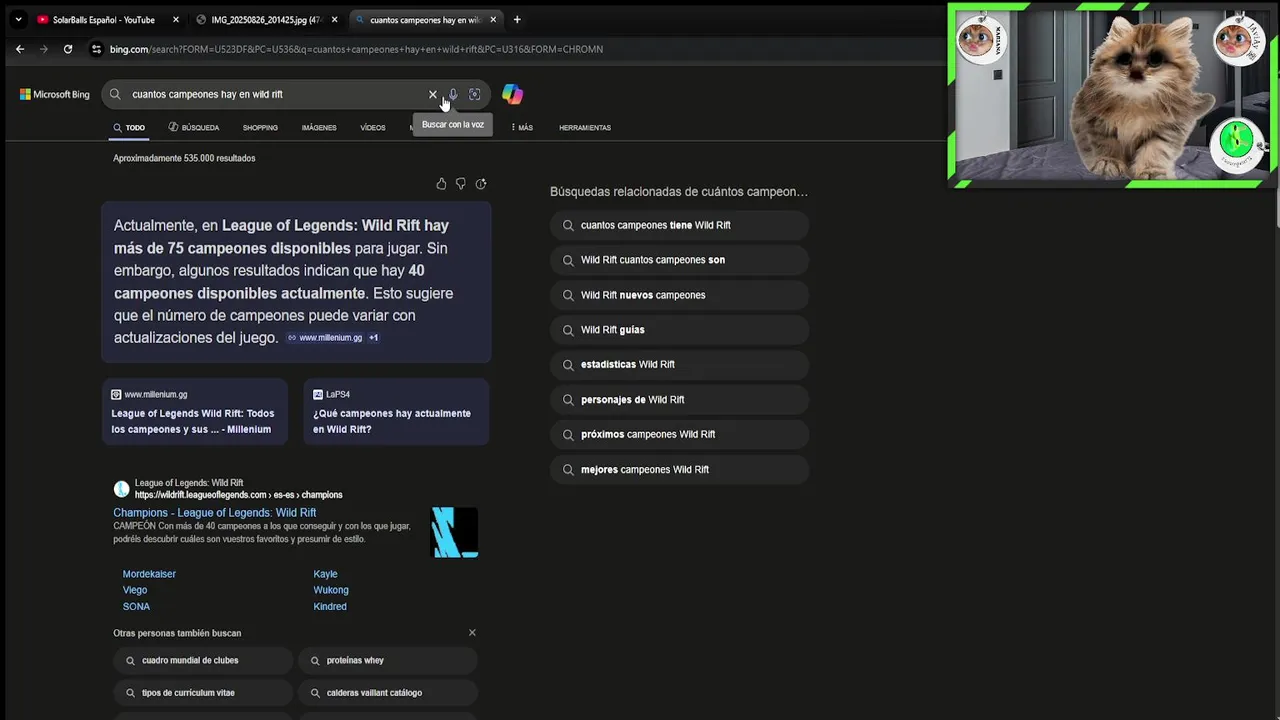The image size is (1280, 720).
Task: Open the Wukong sublink
Action: click(x=331, y=590)
